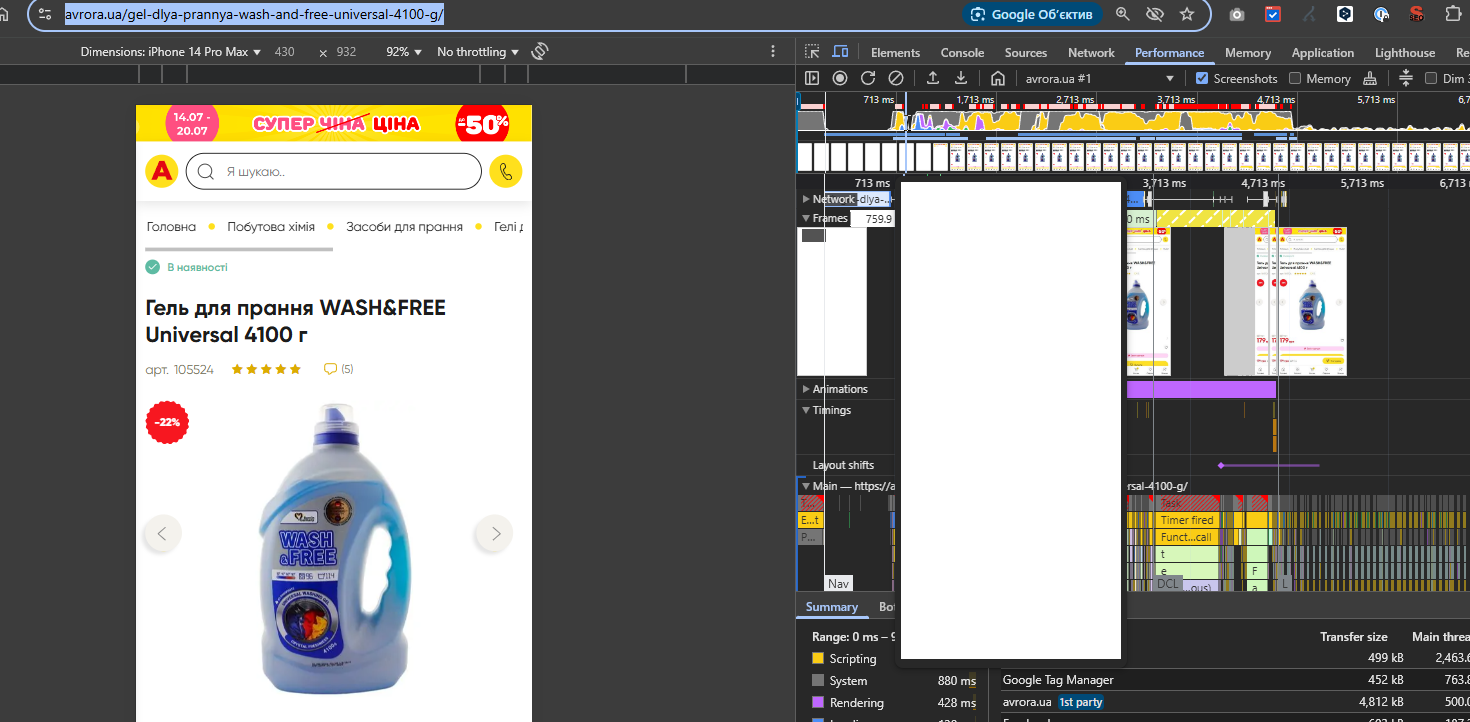Click the Layout shifts track label

point(843,465)
